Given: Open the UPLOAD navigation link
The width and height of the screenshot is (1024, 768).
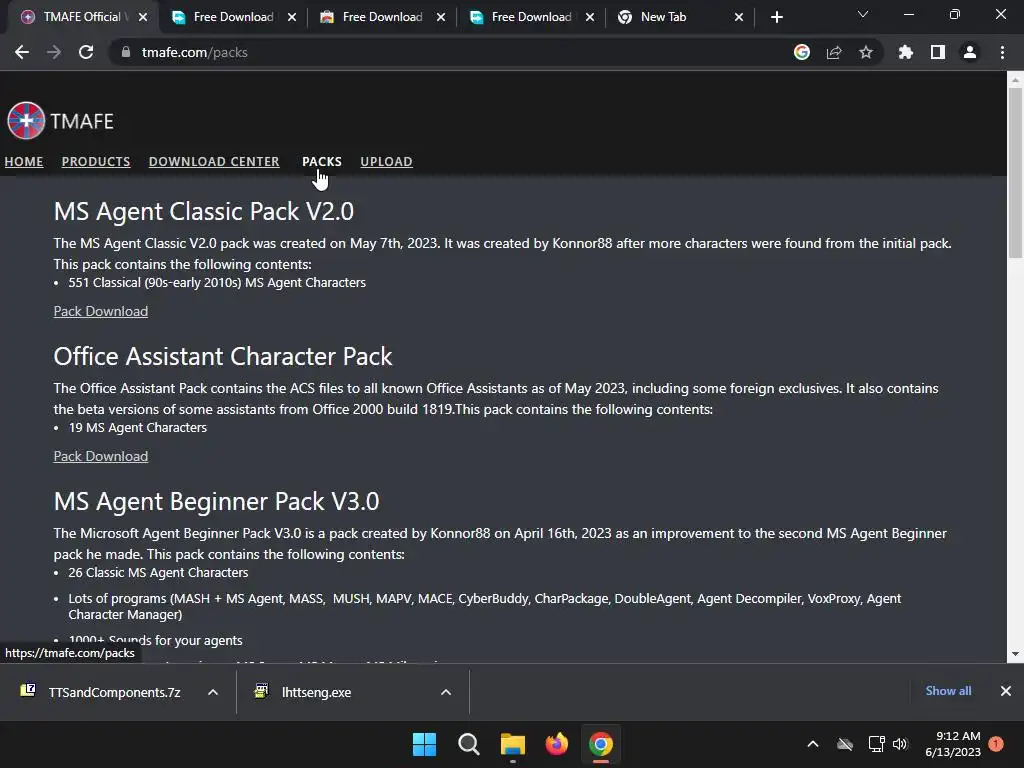Looking at the screenshot, I should (x=387, y=161).
